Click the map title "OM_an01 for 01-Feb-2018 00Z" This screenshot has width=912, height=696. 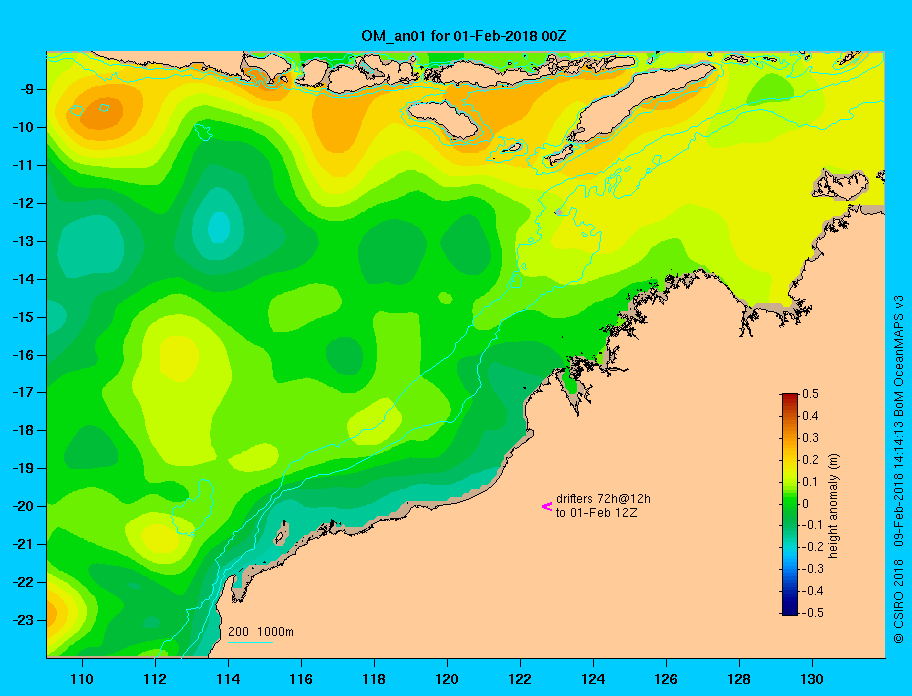(x=464, y=36)
